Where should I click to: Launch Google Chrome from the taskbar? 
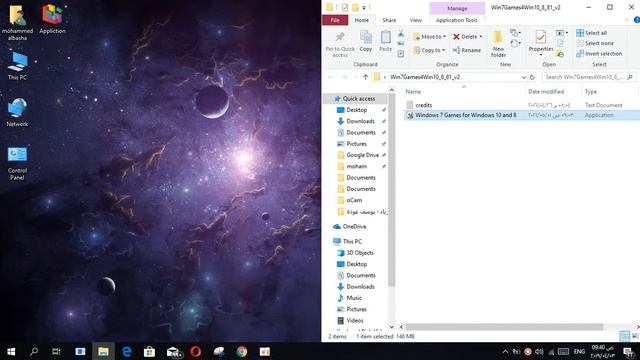[242, 351]
